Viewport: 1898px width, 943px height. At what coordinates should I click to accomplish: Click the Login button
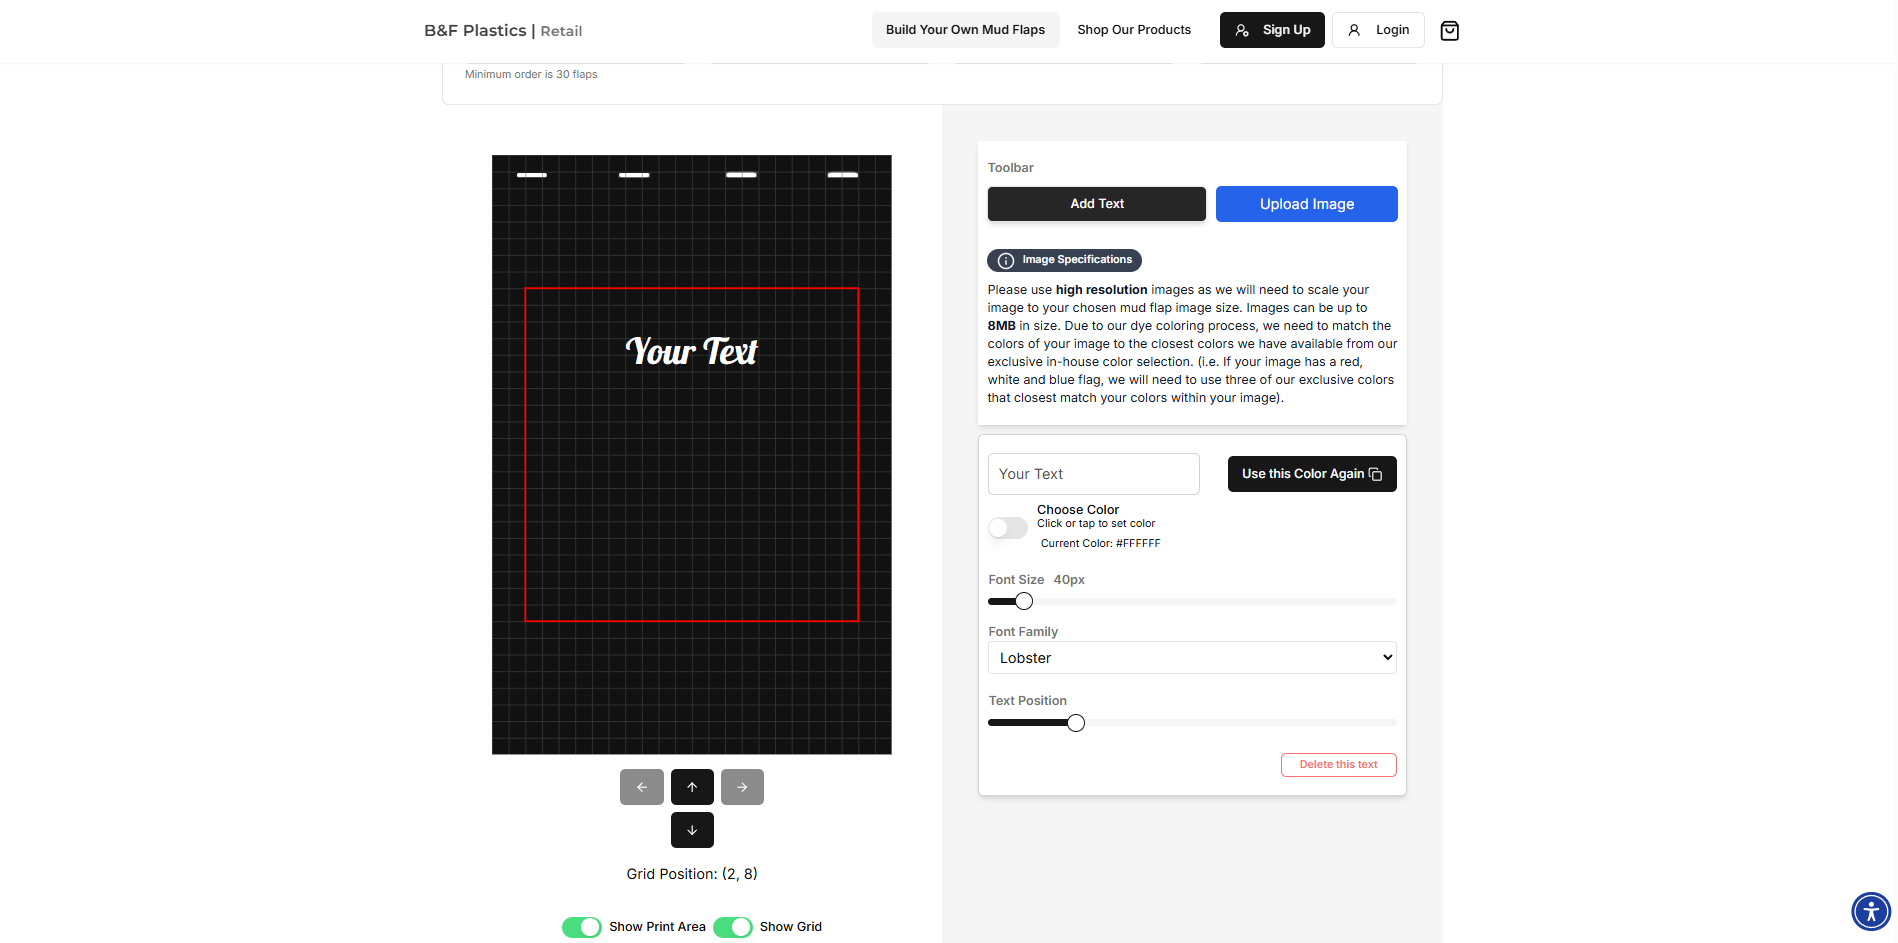point(1378,30)
